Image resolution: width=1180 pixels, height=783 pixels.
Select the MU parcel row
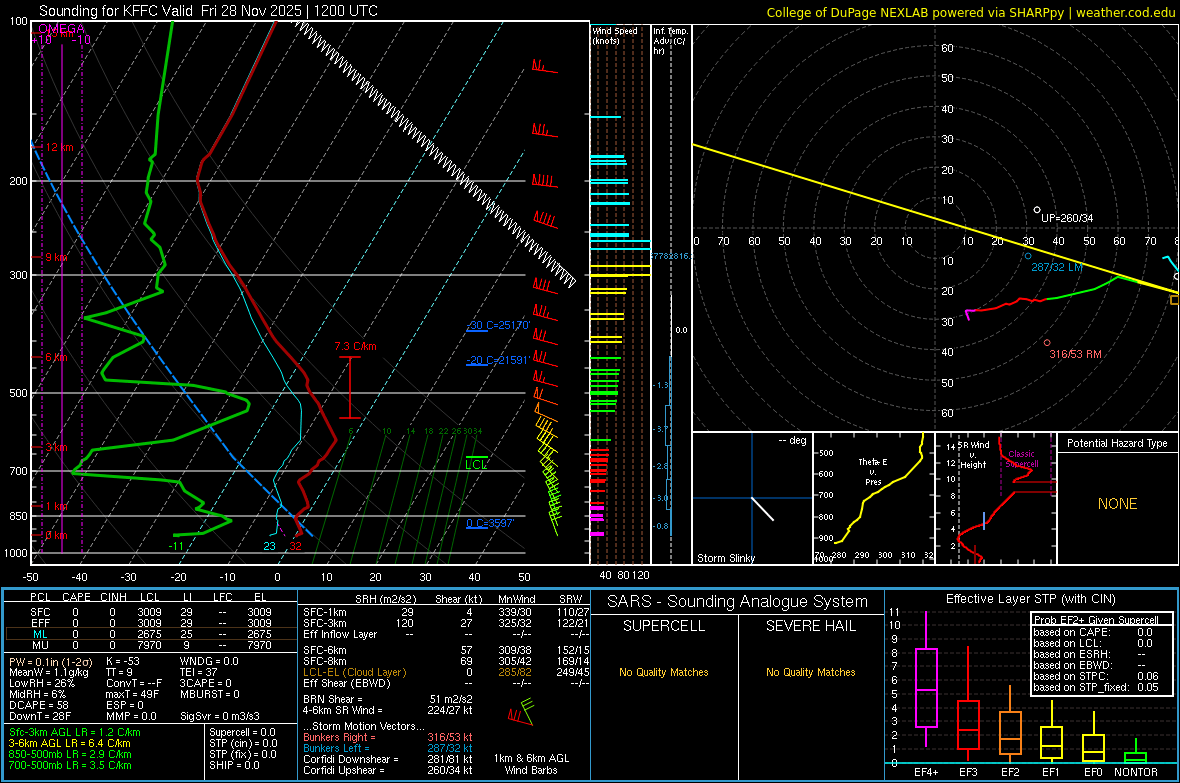point(151,645)
